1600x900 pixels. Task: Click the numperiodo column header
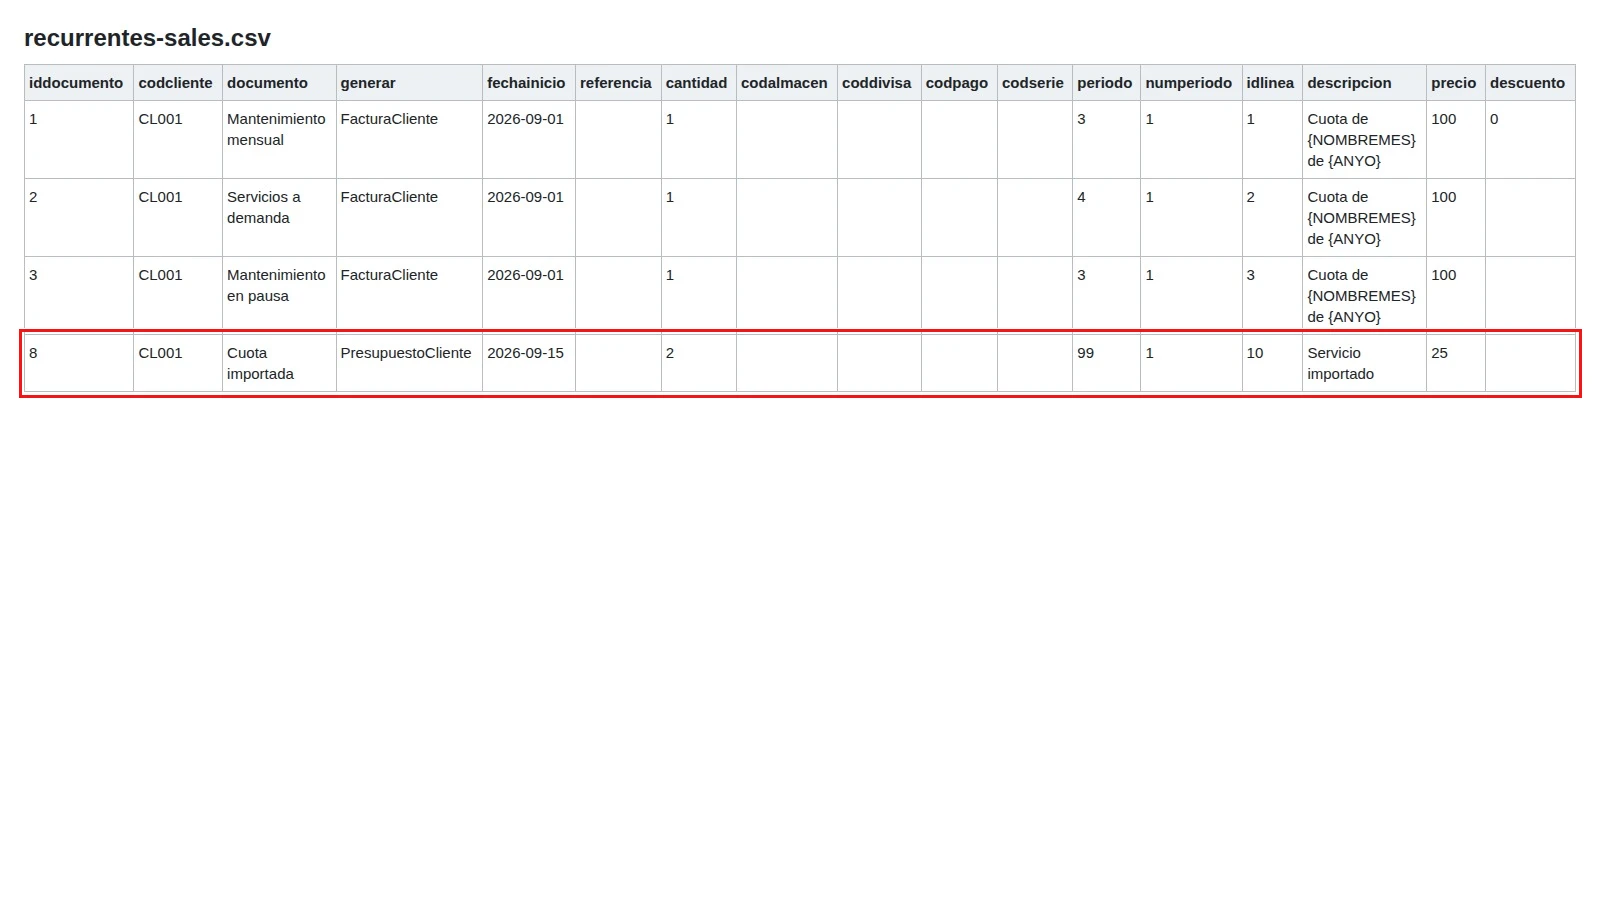(x=1191, y=83)
